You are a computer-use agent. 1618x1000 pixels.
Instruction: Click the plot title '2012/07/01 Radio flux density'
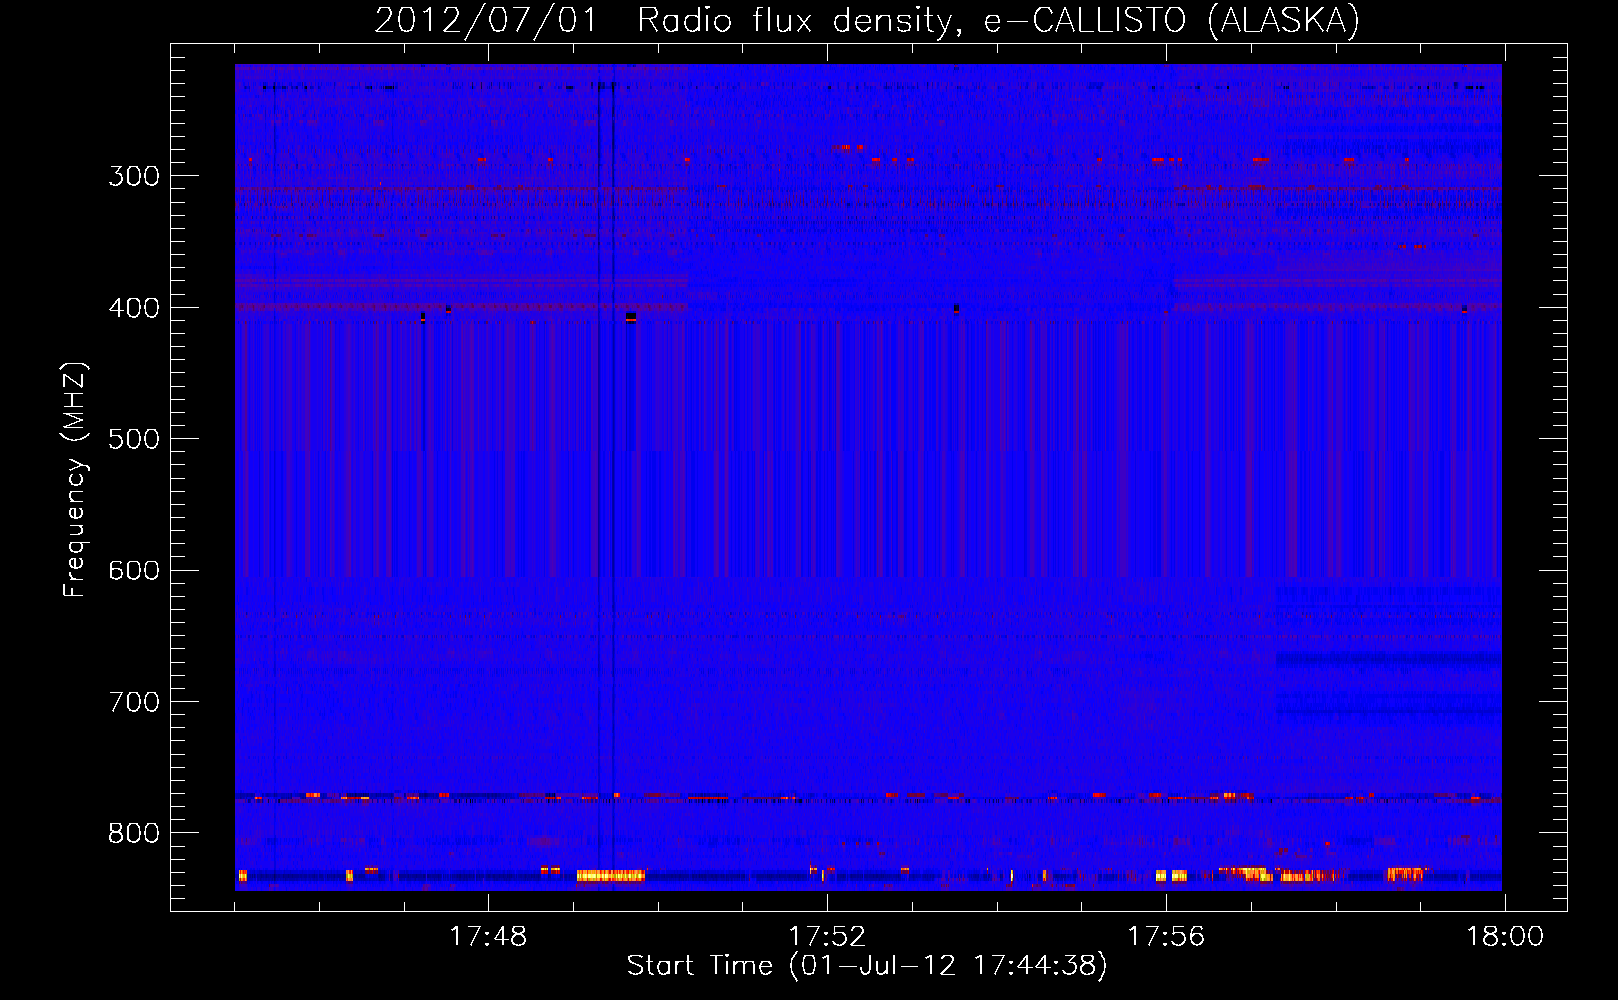point(663,21)
